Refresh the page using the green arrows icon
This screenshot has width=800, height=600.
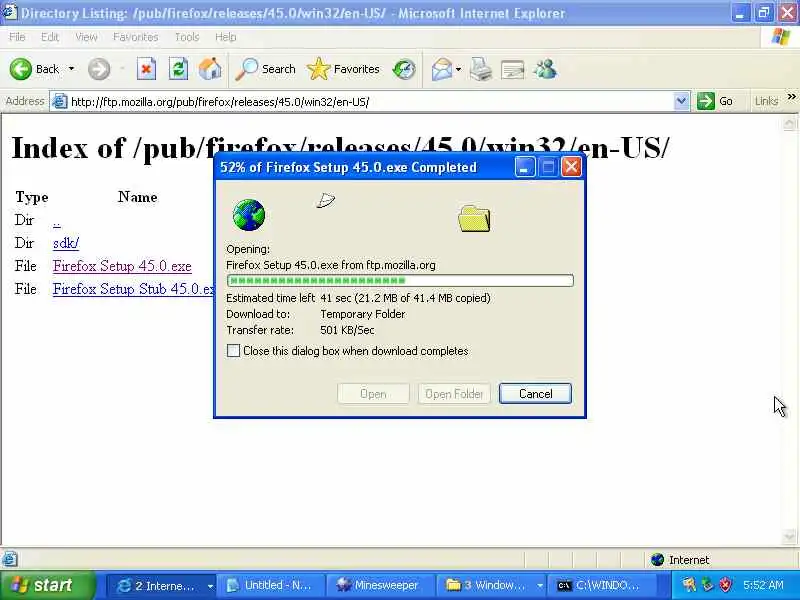coord(178,69)
